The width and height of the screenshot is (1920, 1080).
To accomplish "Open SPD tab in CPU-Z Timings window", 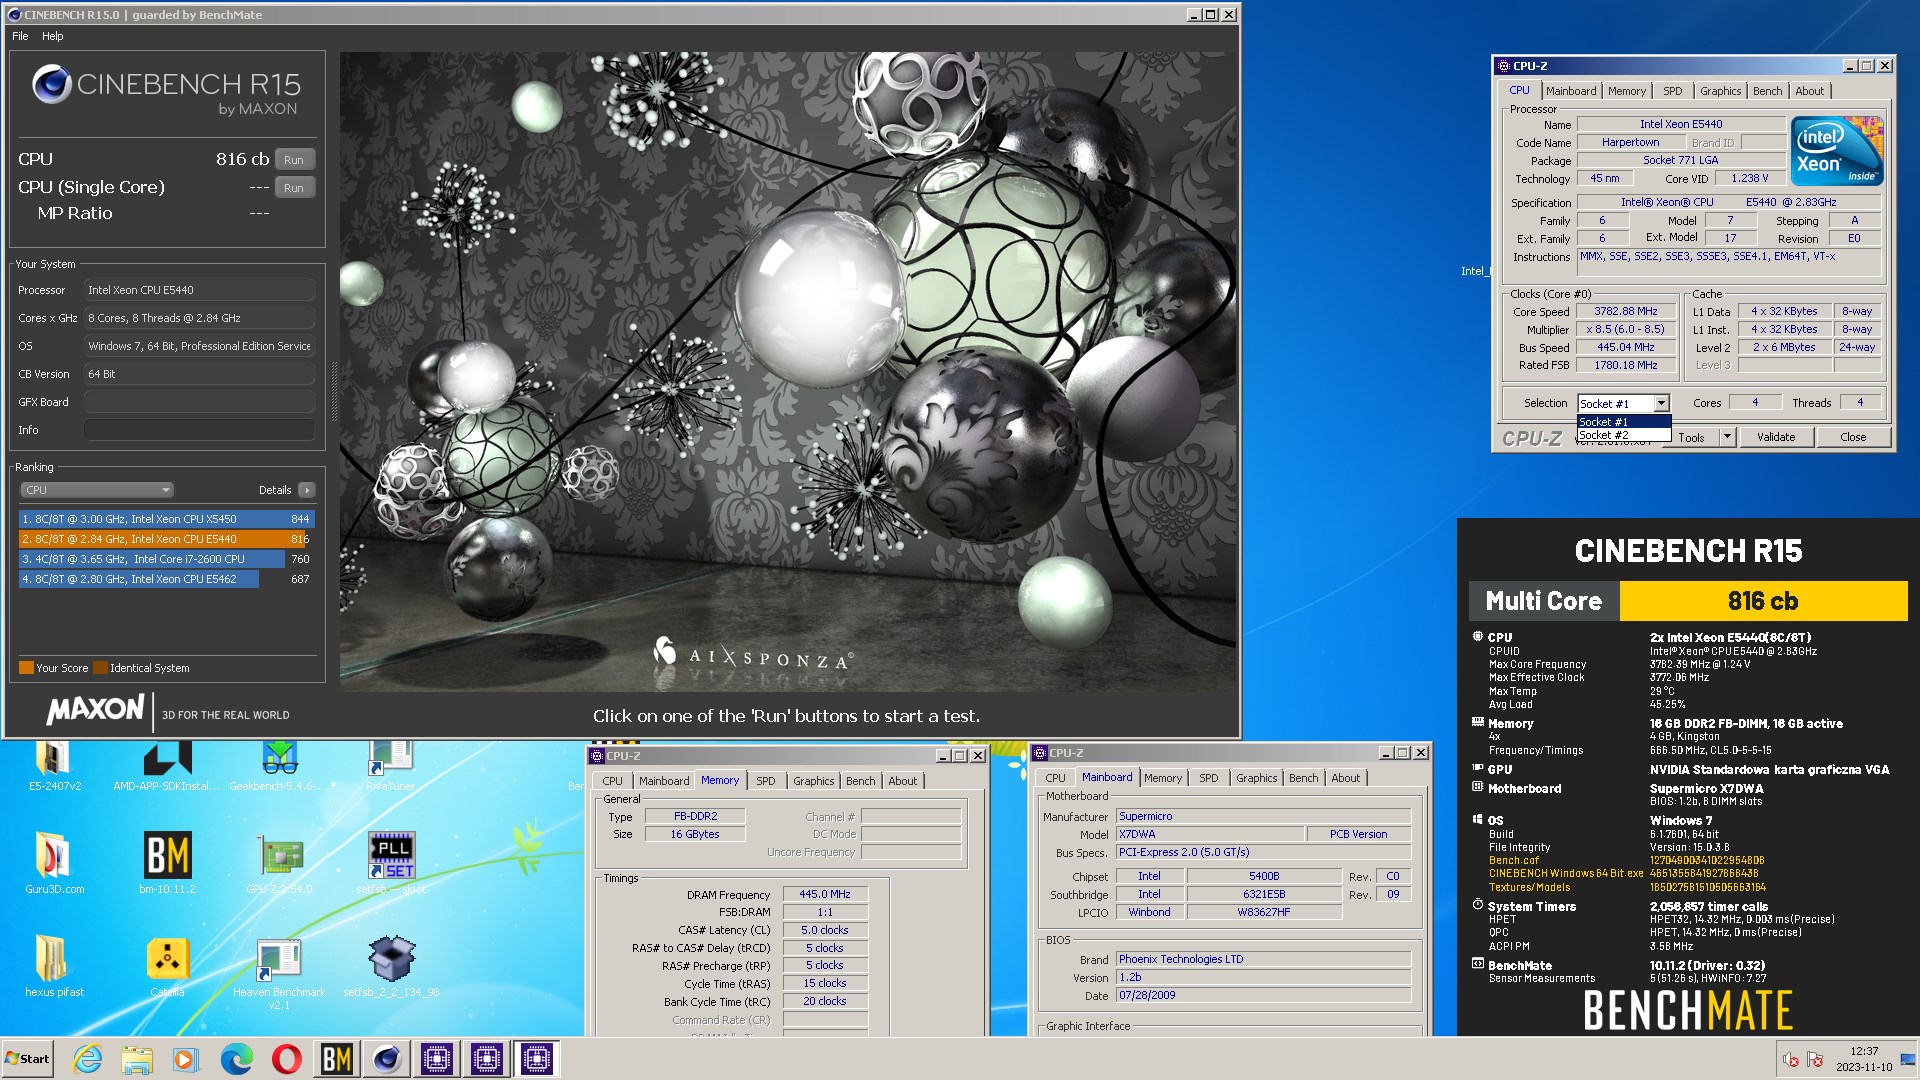I will click(x=766, y=781).
